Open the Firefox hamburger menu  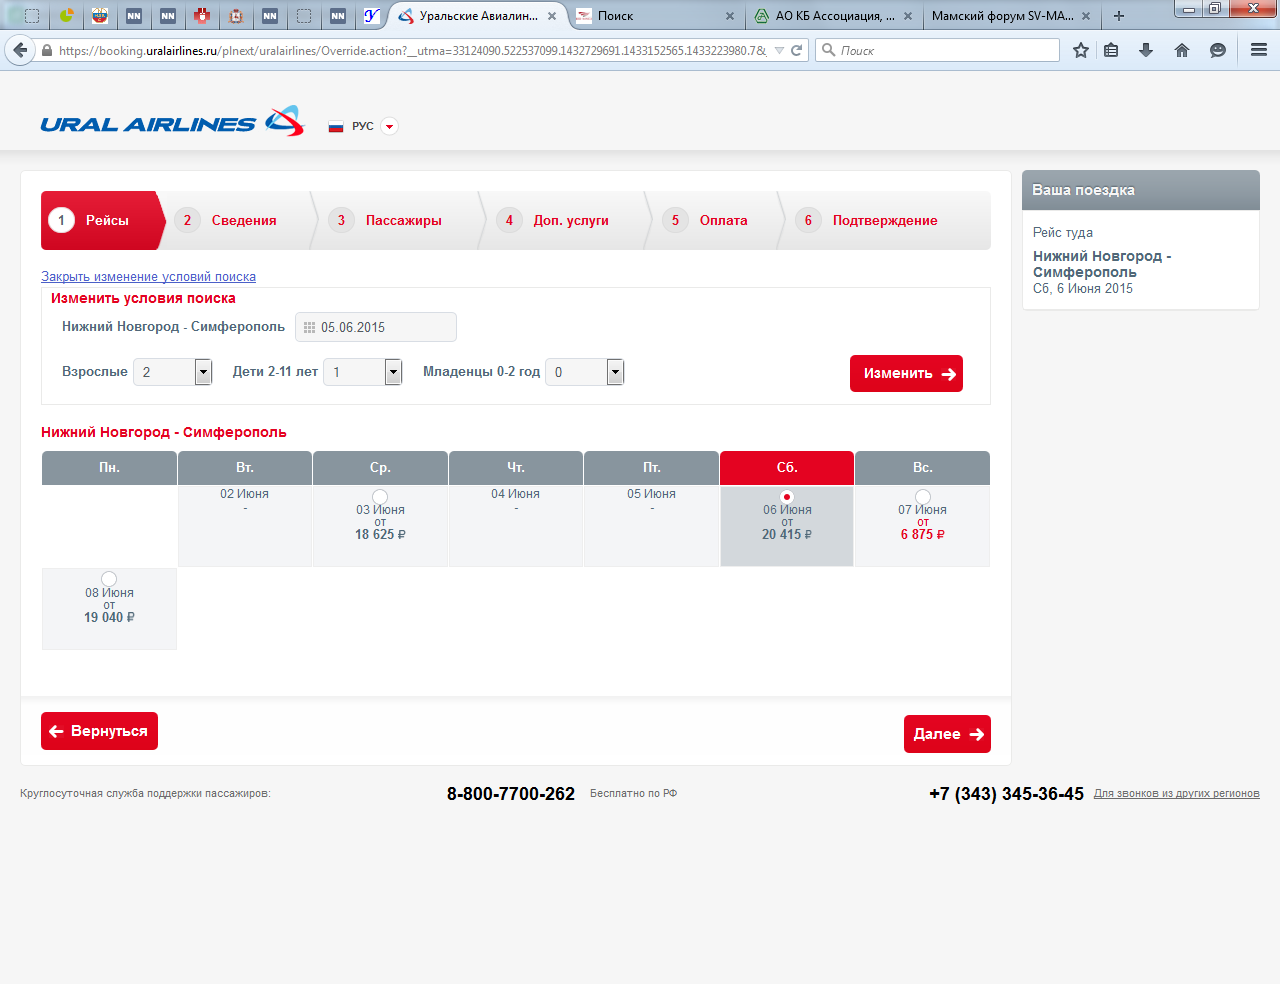tap(1259, 50)
